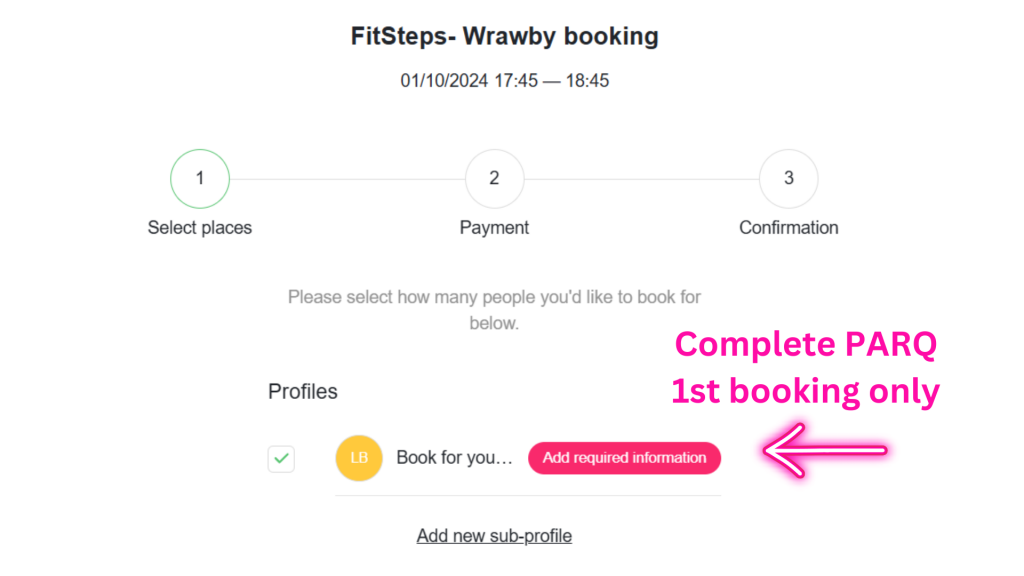
Task: Click the progress line between steps 2 and 3
Action: pyautogui.click(x=641, y=180)
